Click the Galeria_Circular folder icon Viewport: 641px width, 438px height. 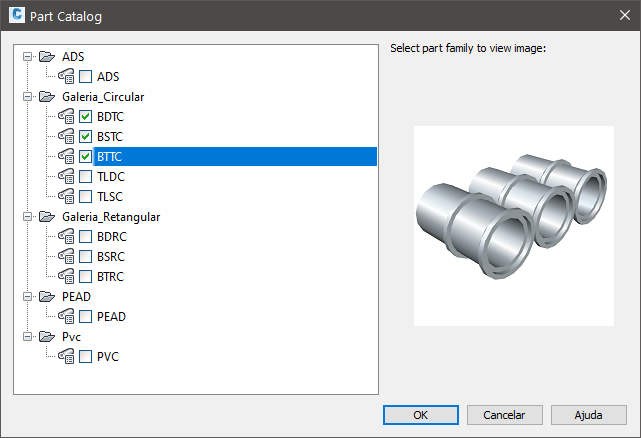point(47,97)
